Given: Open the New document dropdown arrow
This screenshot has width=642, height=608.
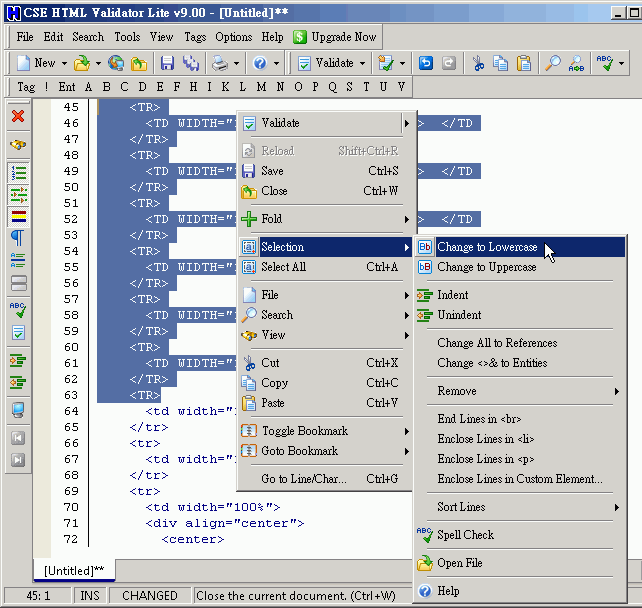Looking at the screenshot, I should pyautogui.click(x=65, y=63).
